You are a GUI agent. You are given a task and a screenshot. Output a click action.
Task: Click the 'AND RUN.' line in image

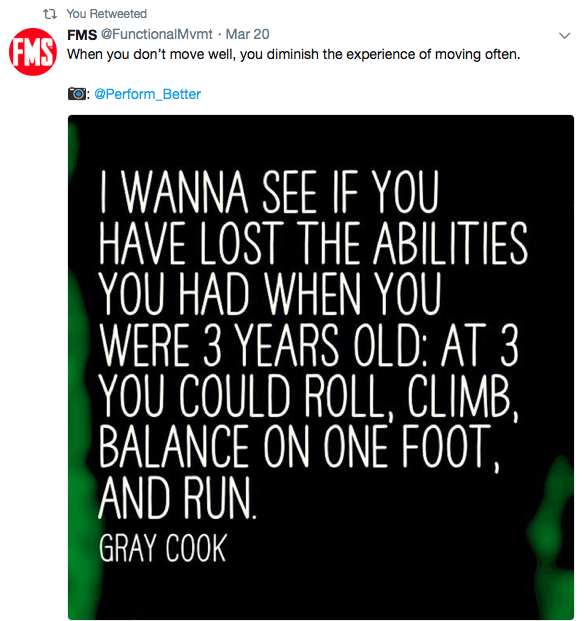click(x=177, y=497)
